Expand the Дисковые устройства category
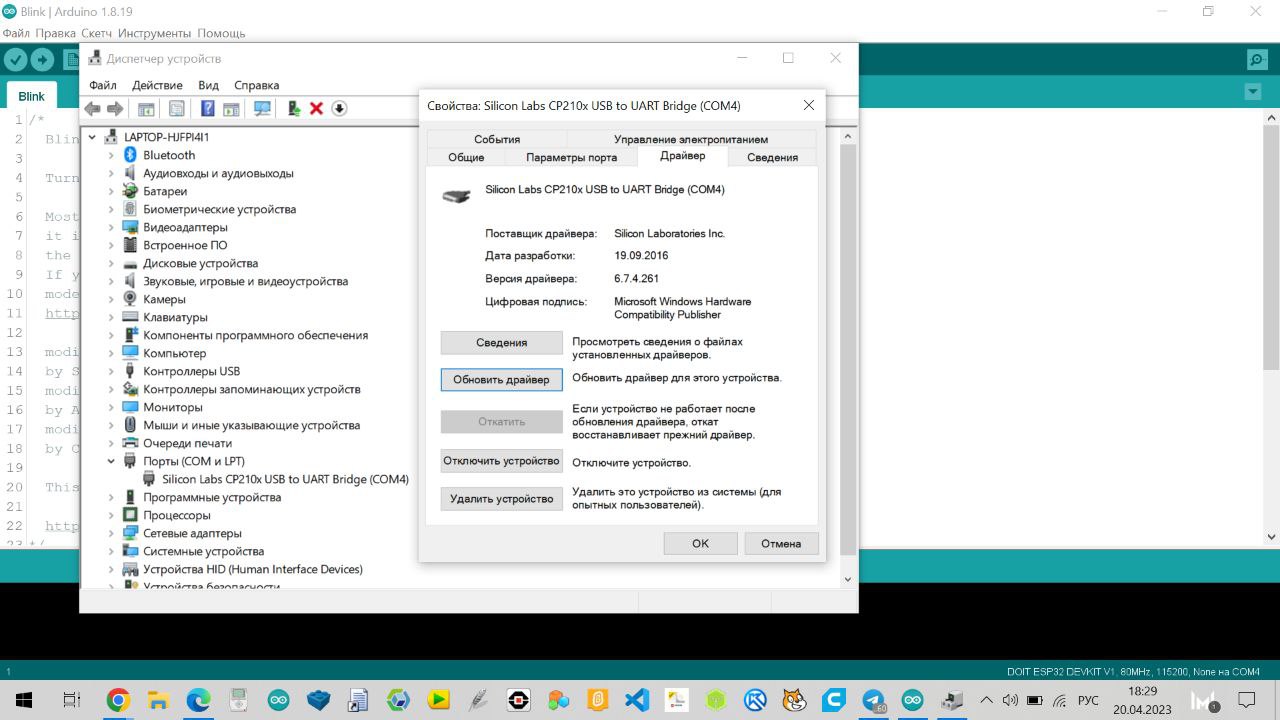 [111, 263]
